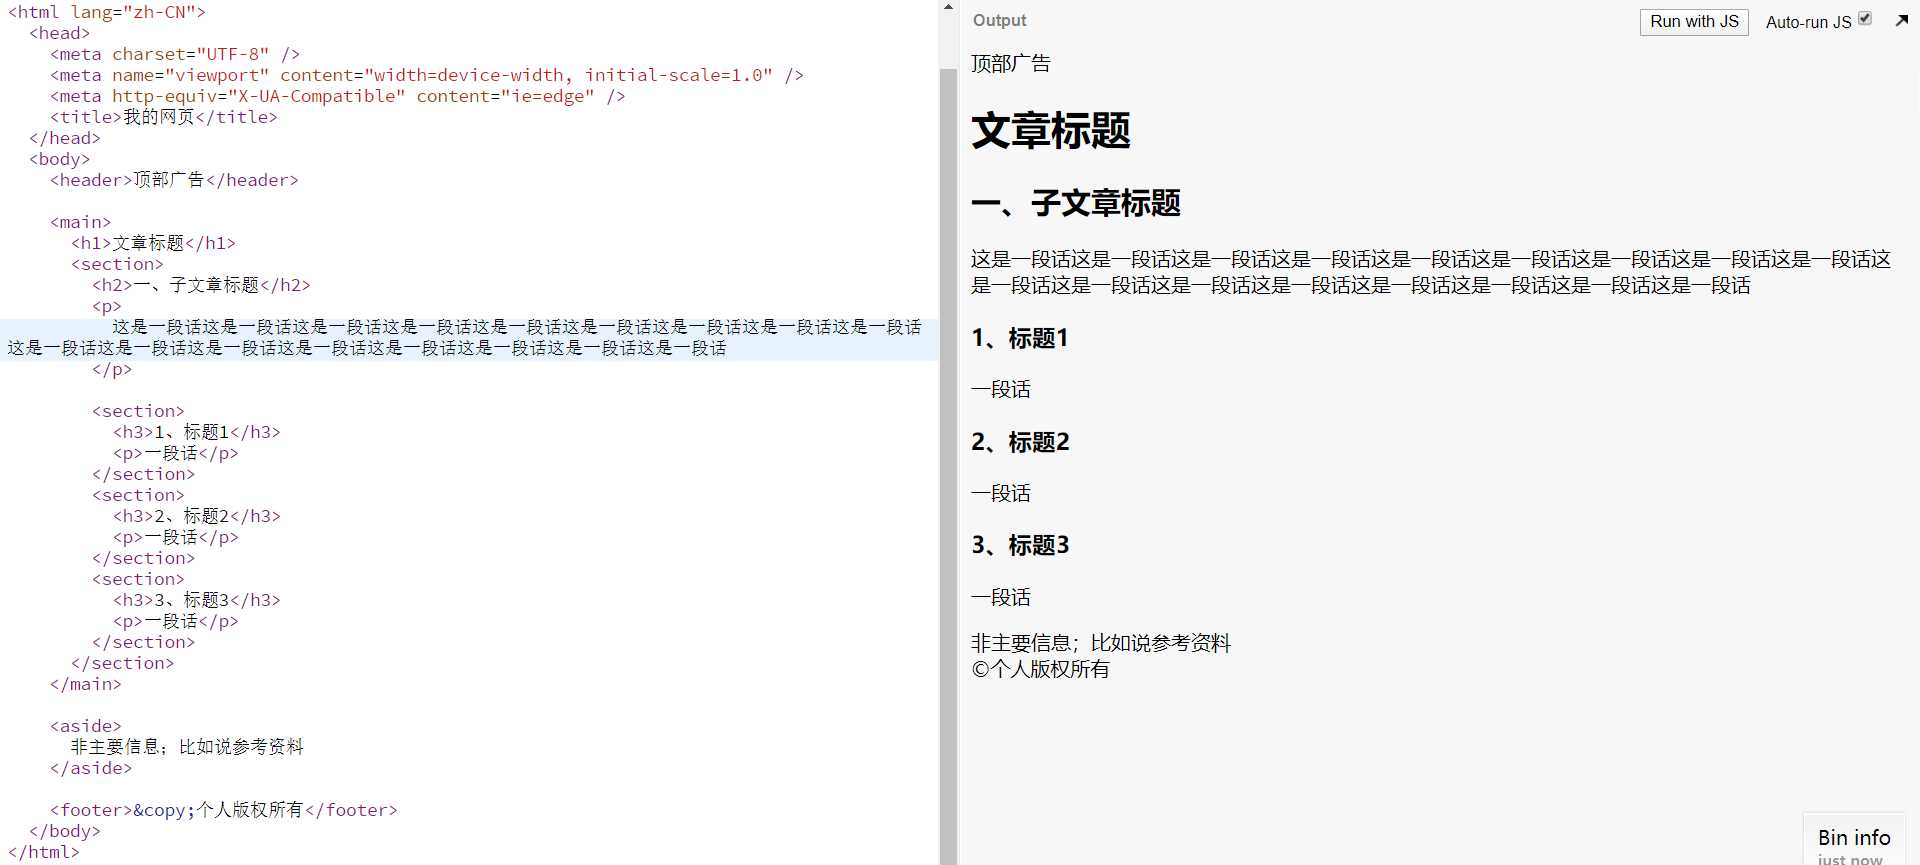1920x865 pixels.
Task: Click the 非主要信息 code line in editor
Action: pyautogui.click(x=187, y=747)
